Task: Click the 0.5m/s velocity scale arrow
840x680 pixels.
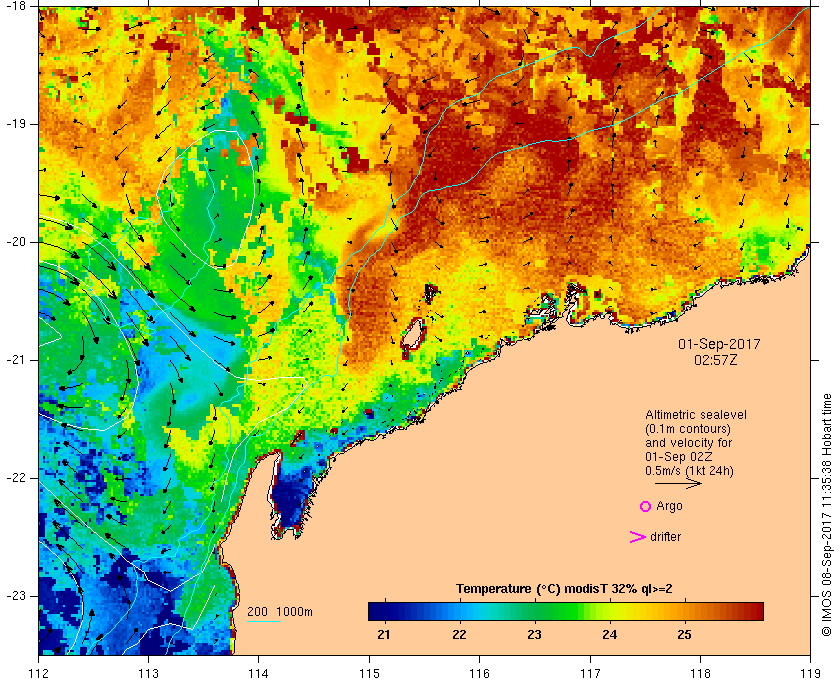Action: [678, 484]
